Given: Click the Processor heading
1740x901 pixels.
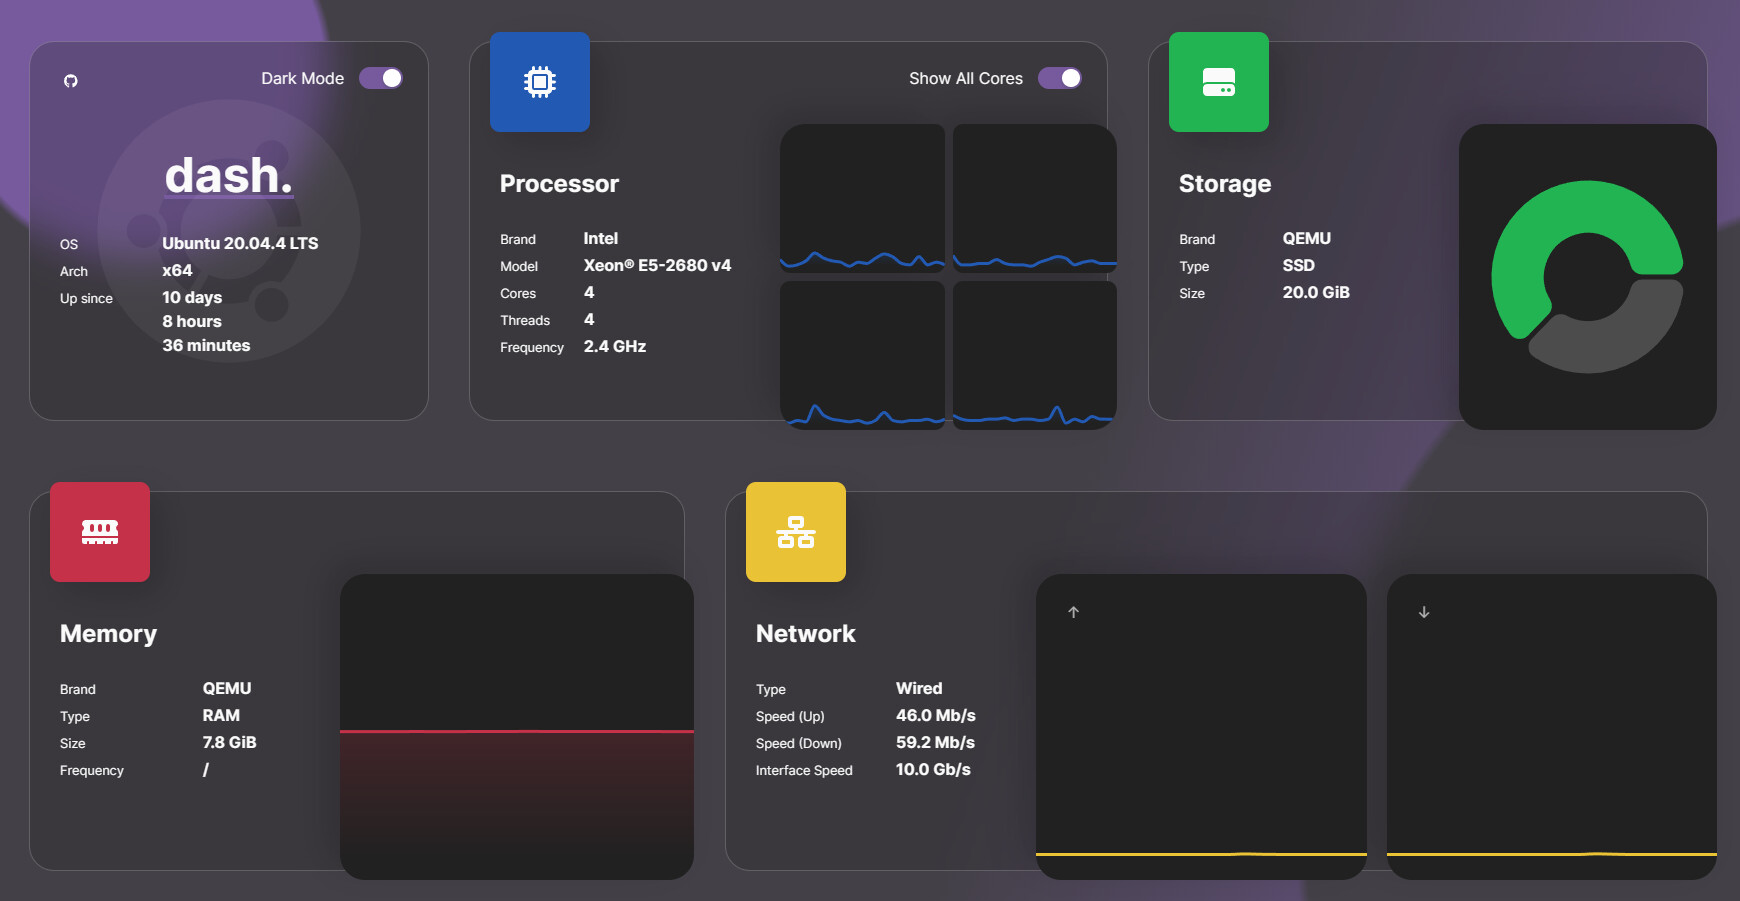Looking at the screenshot, I should tap(559, 184).
